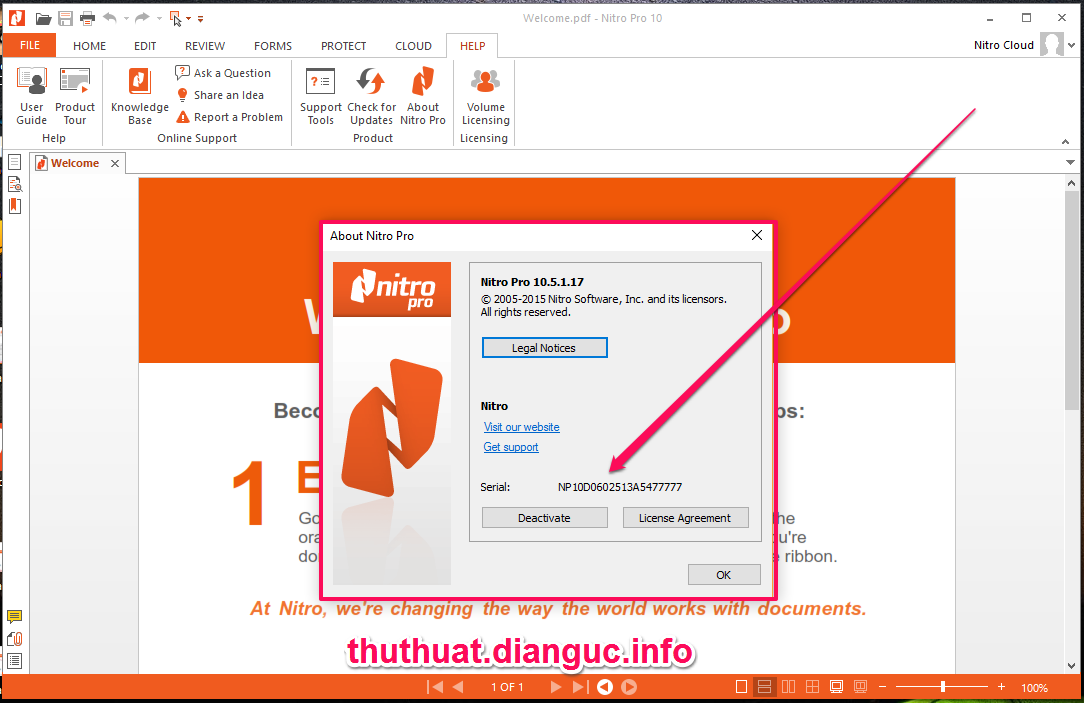The image size is (1084, 703).
Task: Click the Open folder icon in quick access toolbar
Action: pyautogui.click(x=44, y=18)
